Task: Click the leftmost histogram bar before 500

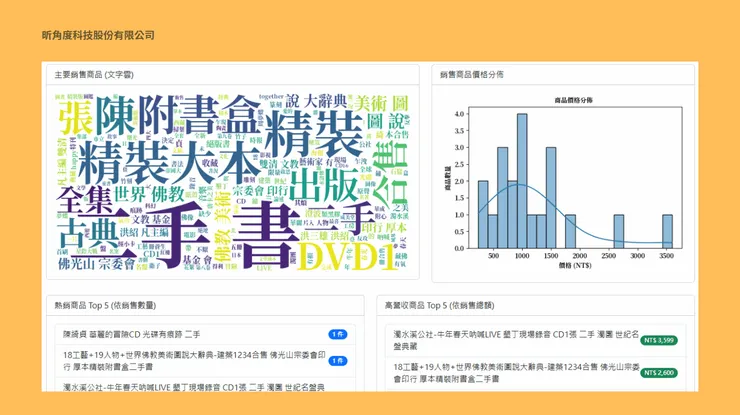Action: [483, 214]
